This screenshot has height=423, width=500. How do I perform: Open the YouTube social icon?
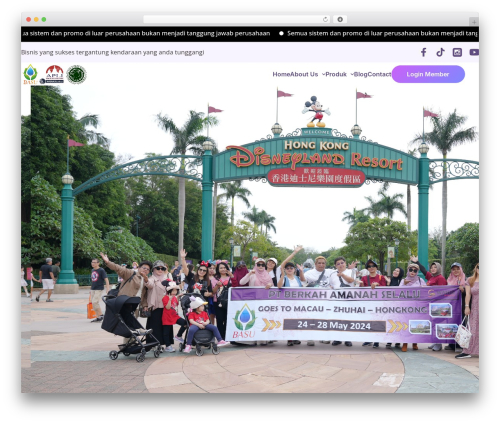pyautogui.click(x=474, y=52)
